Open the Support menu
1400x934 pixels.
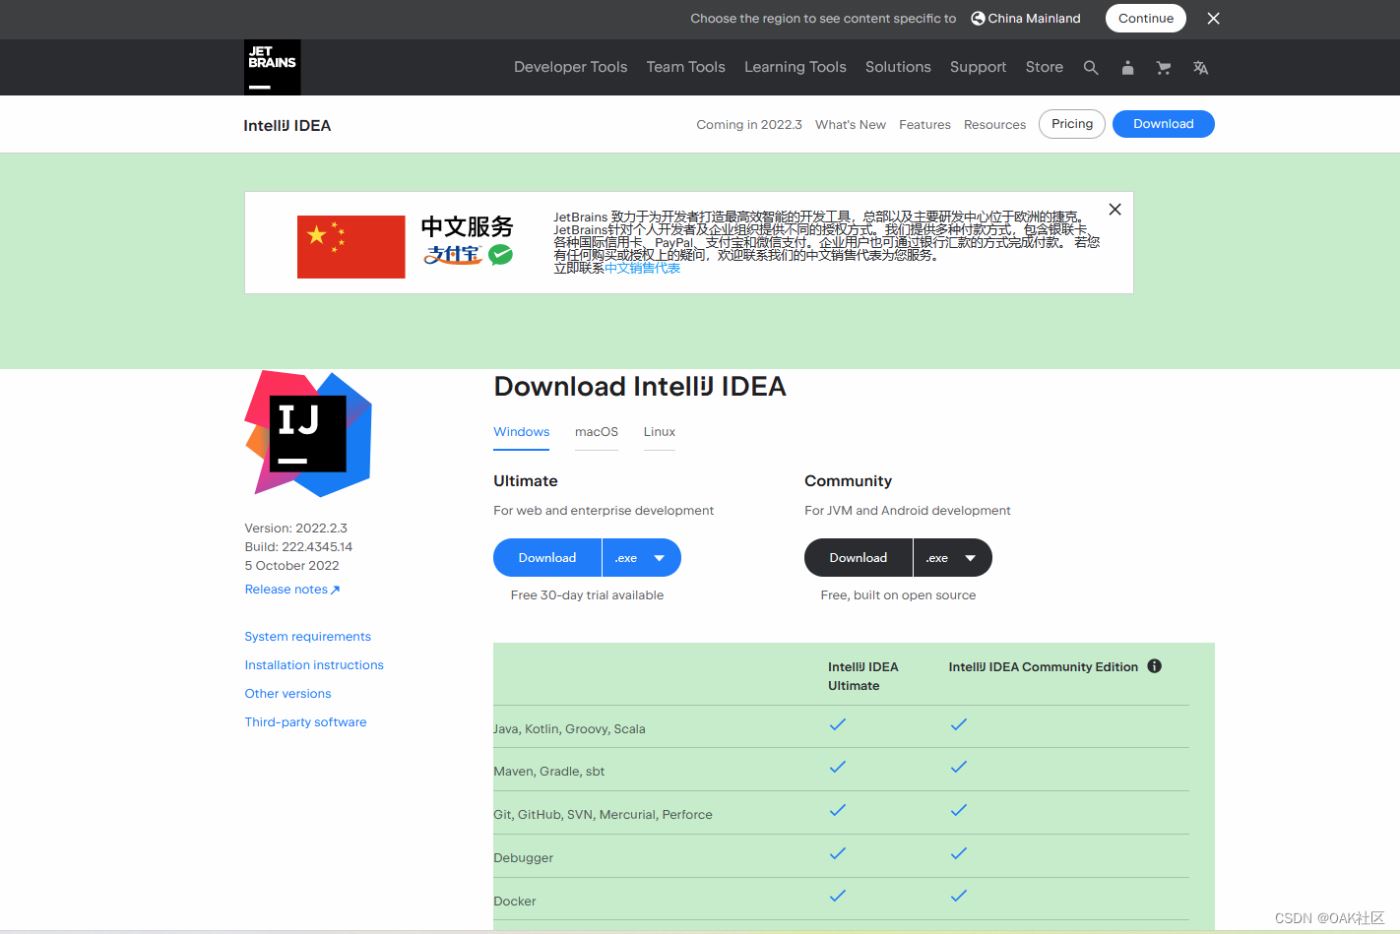pos(978,67)
